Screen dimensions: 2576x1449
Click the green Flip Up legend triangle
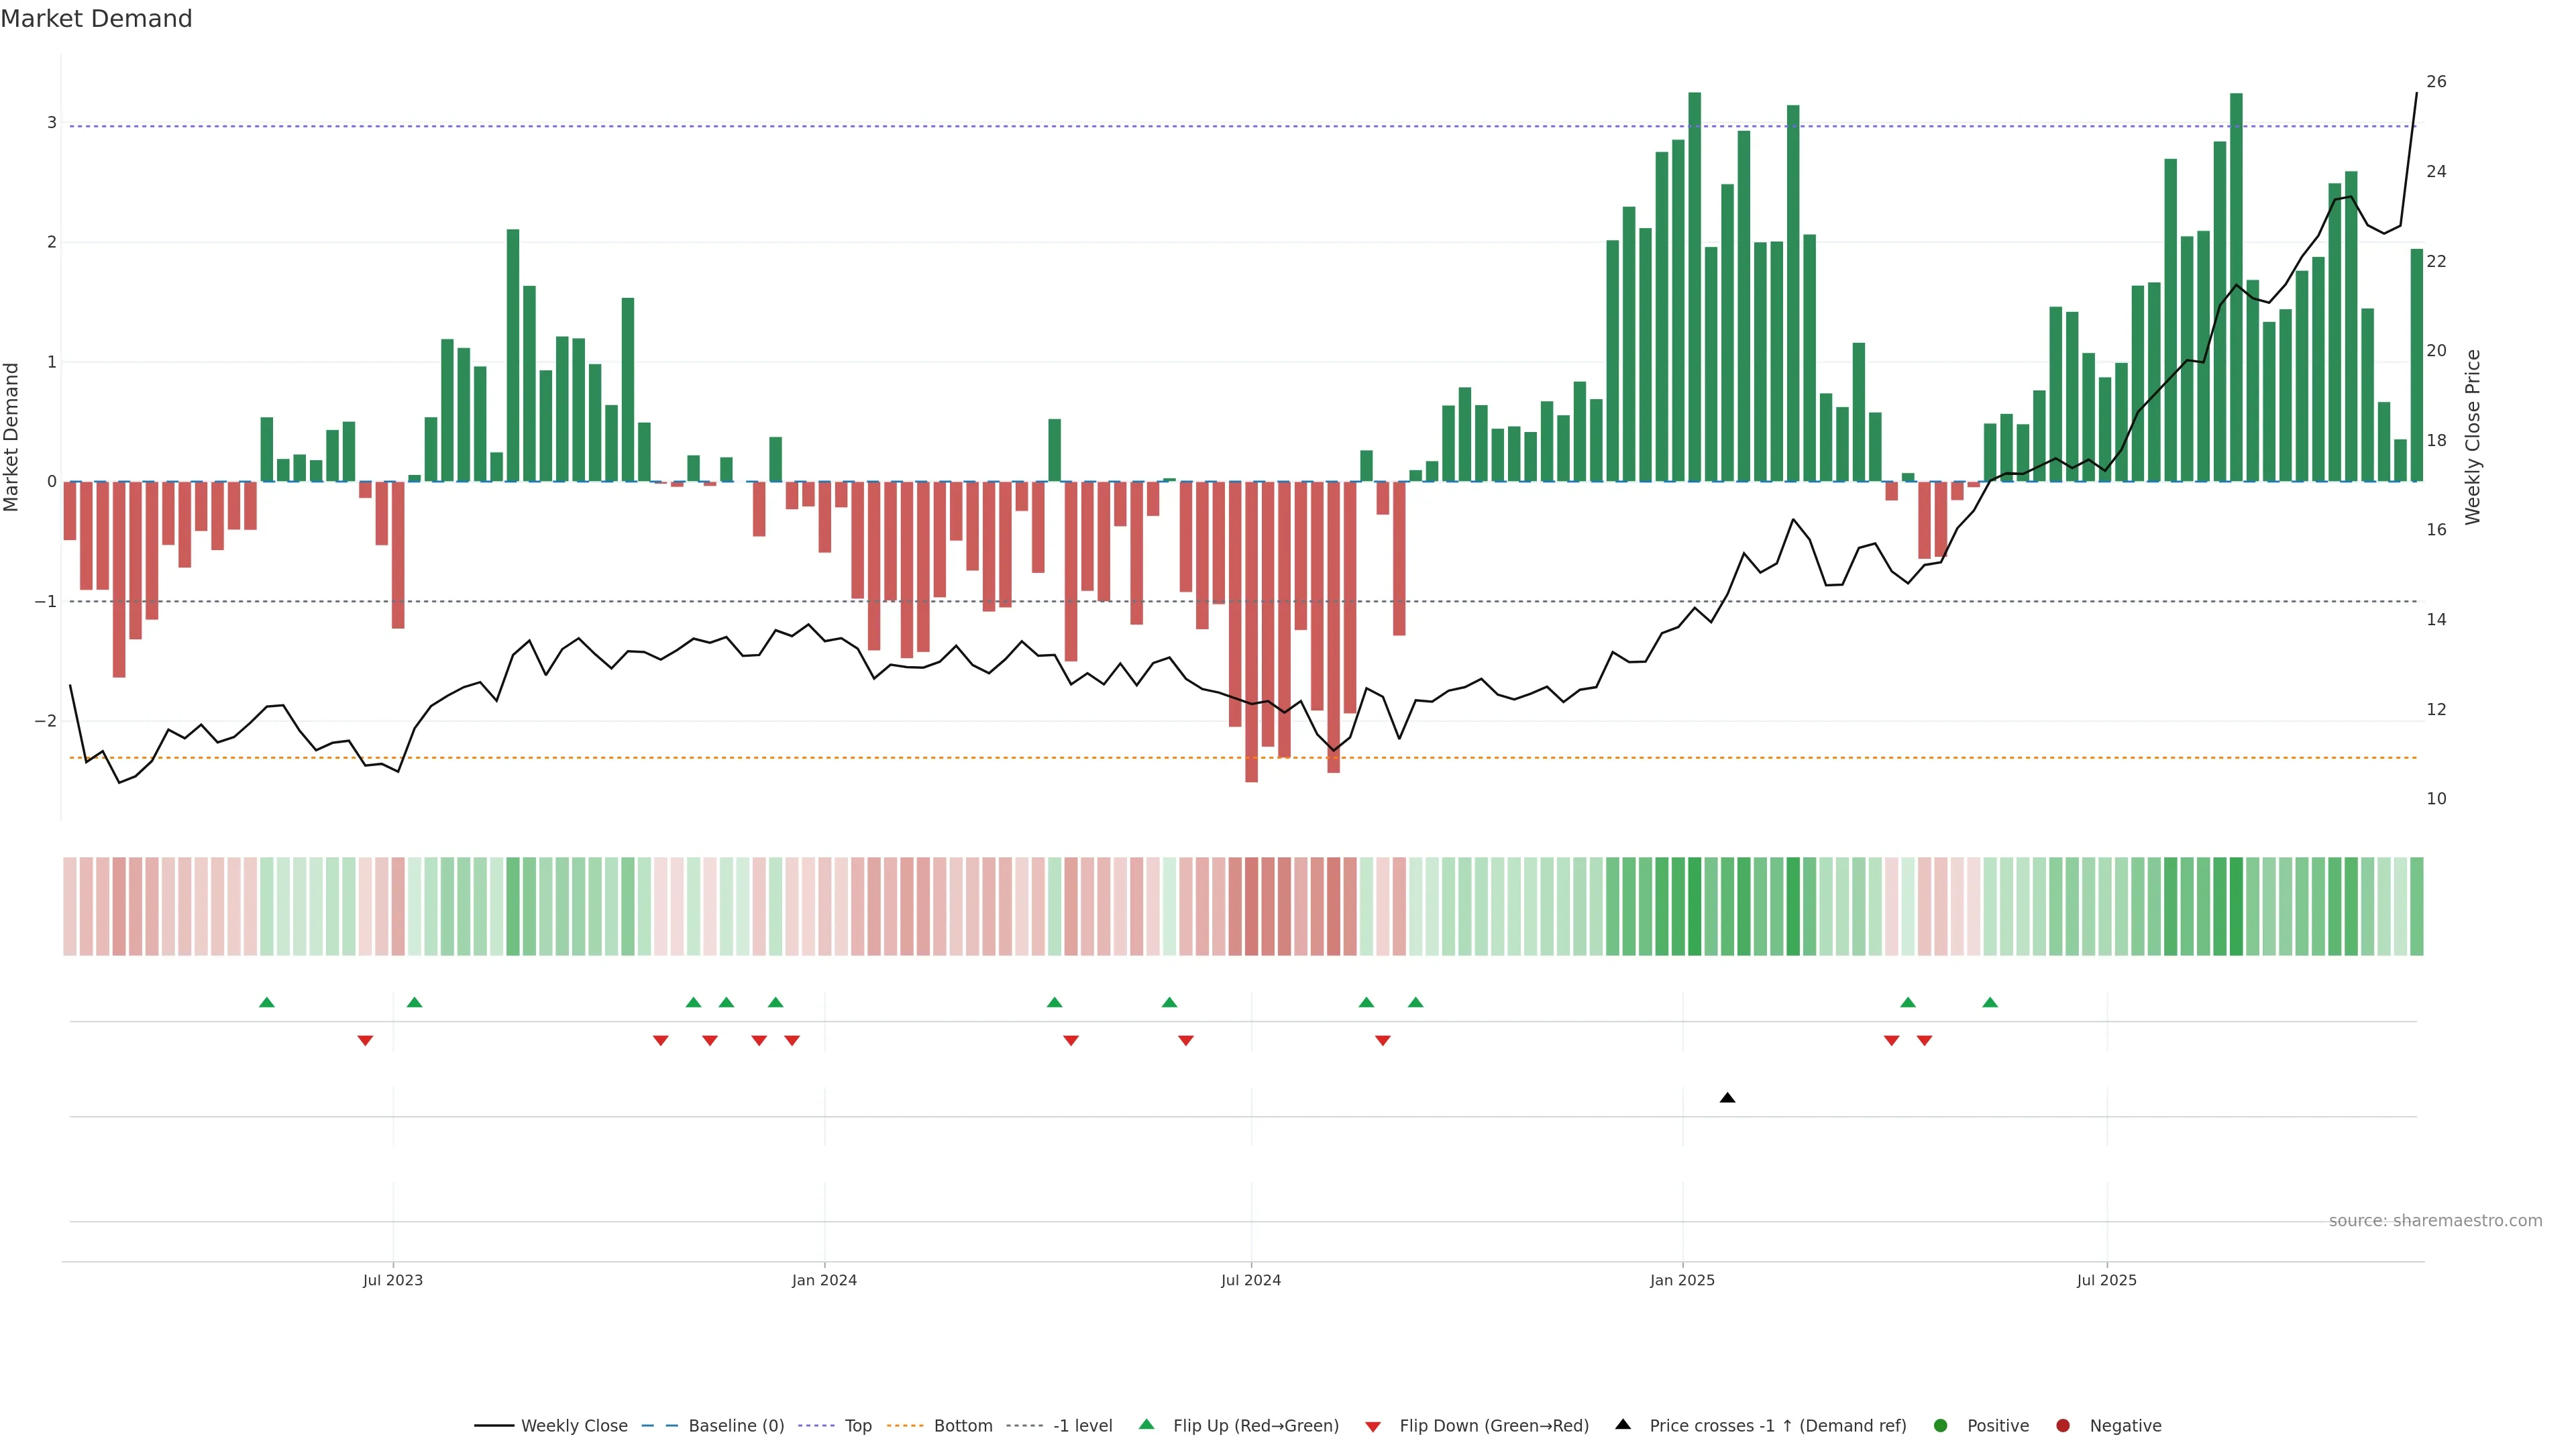1147,1424
